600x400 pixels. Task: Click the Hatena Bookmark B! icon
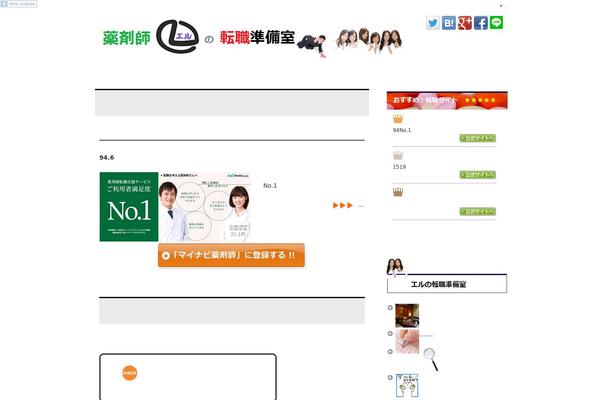click(x=449, y=23)
